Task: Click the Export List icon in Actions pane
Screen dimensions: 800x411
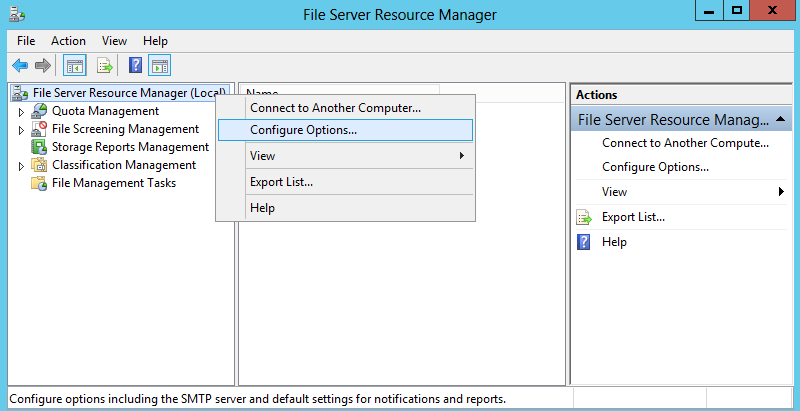Action: (584, 217)
